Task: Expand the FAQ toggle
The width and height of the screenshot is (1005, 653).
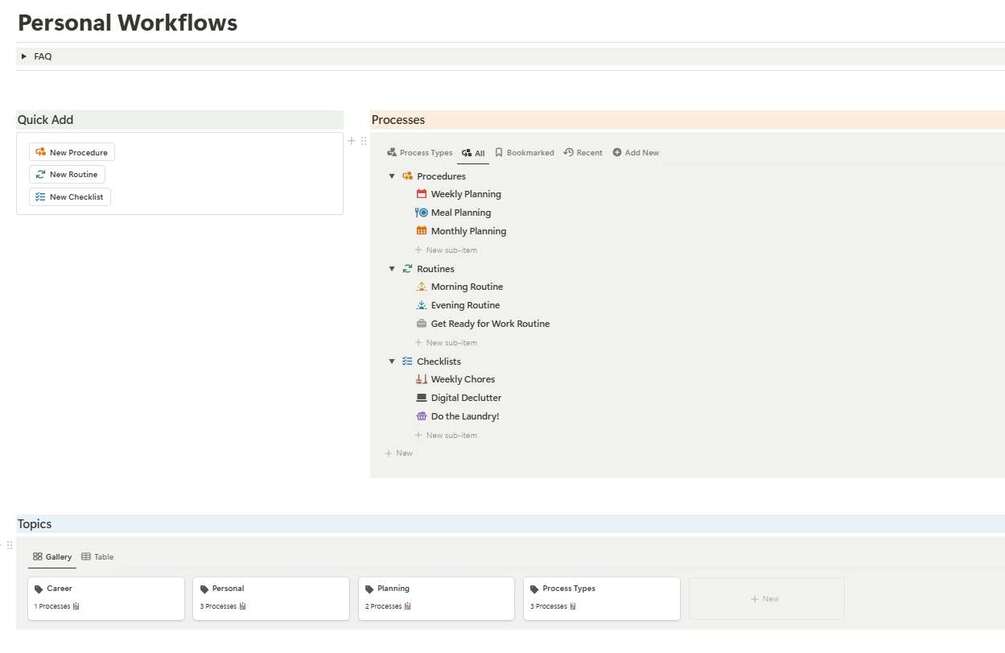Action: (24, 57)
